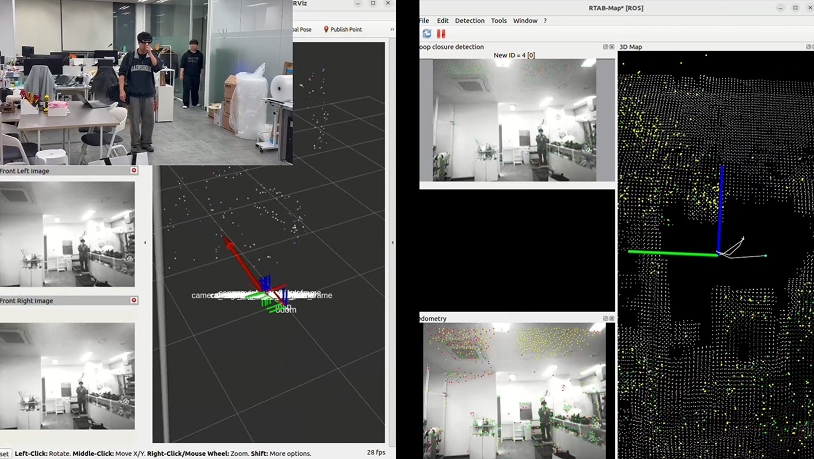Click the blue refresh icon in RTAB-Map toolbar
814x459 pixels.
427,33
